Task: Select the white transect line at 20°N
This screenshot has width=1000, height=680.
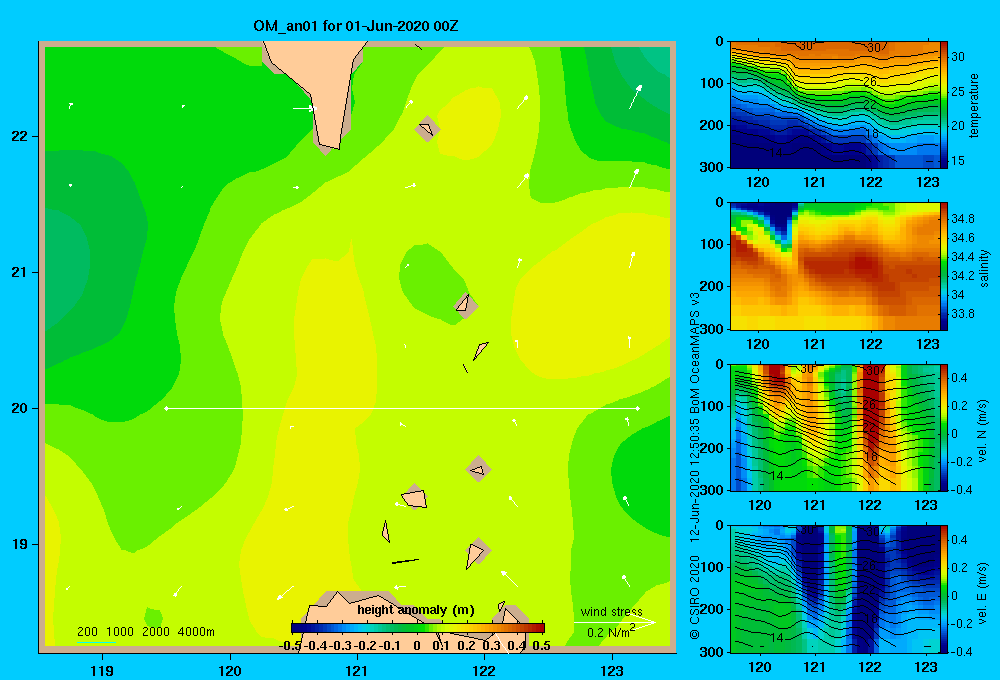Action: click(402, 408)
